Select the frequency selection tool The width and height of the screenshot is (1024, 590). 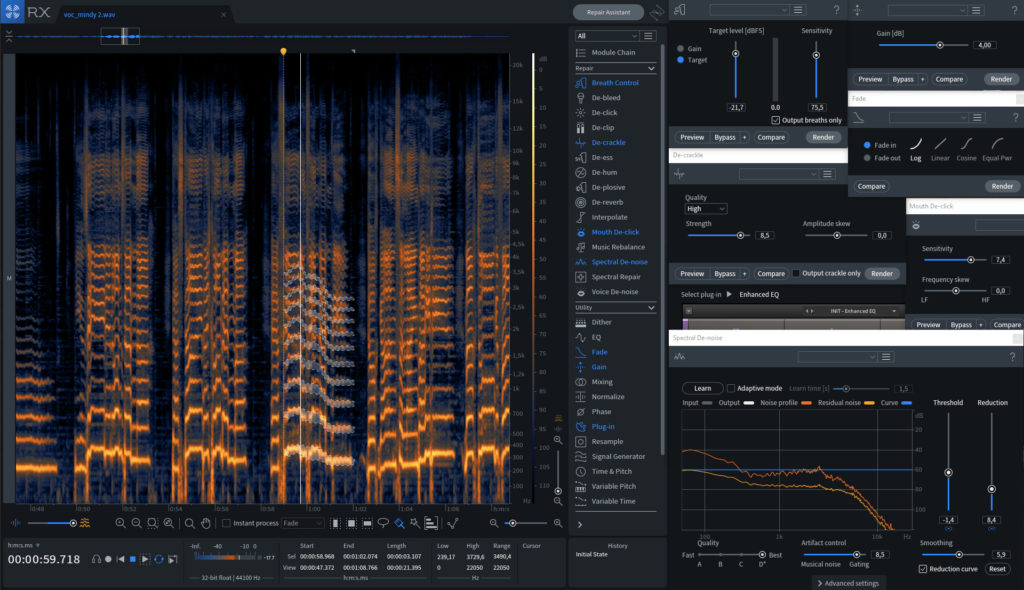point(367,523)
